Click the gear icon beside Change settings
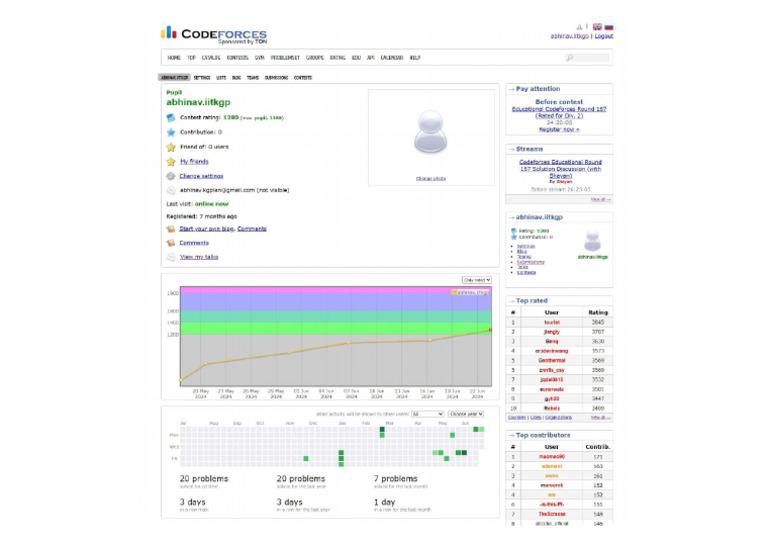 pos(171,176)
